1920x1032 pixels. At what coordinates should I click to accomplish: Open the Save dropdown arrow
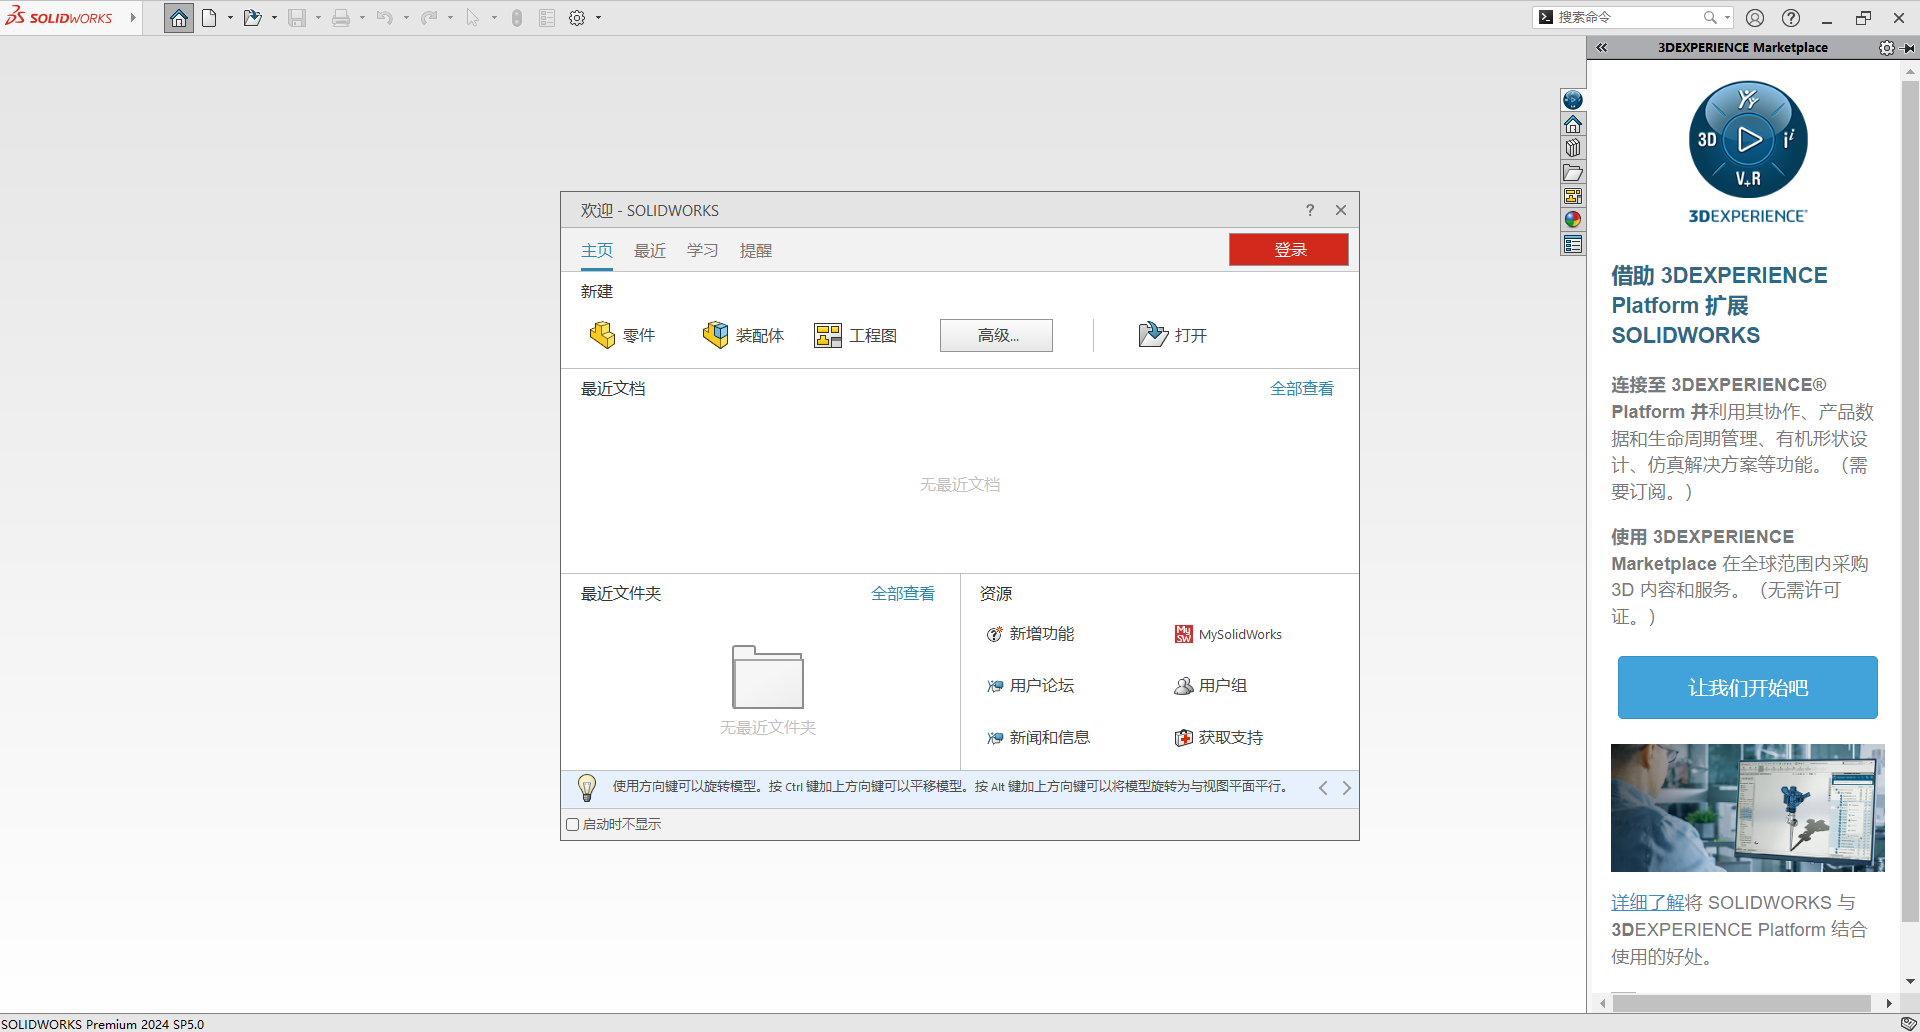click(318, 17)
